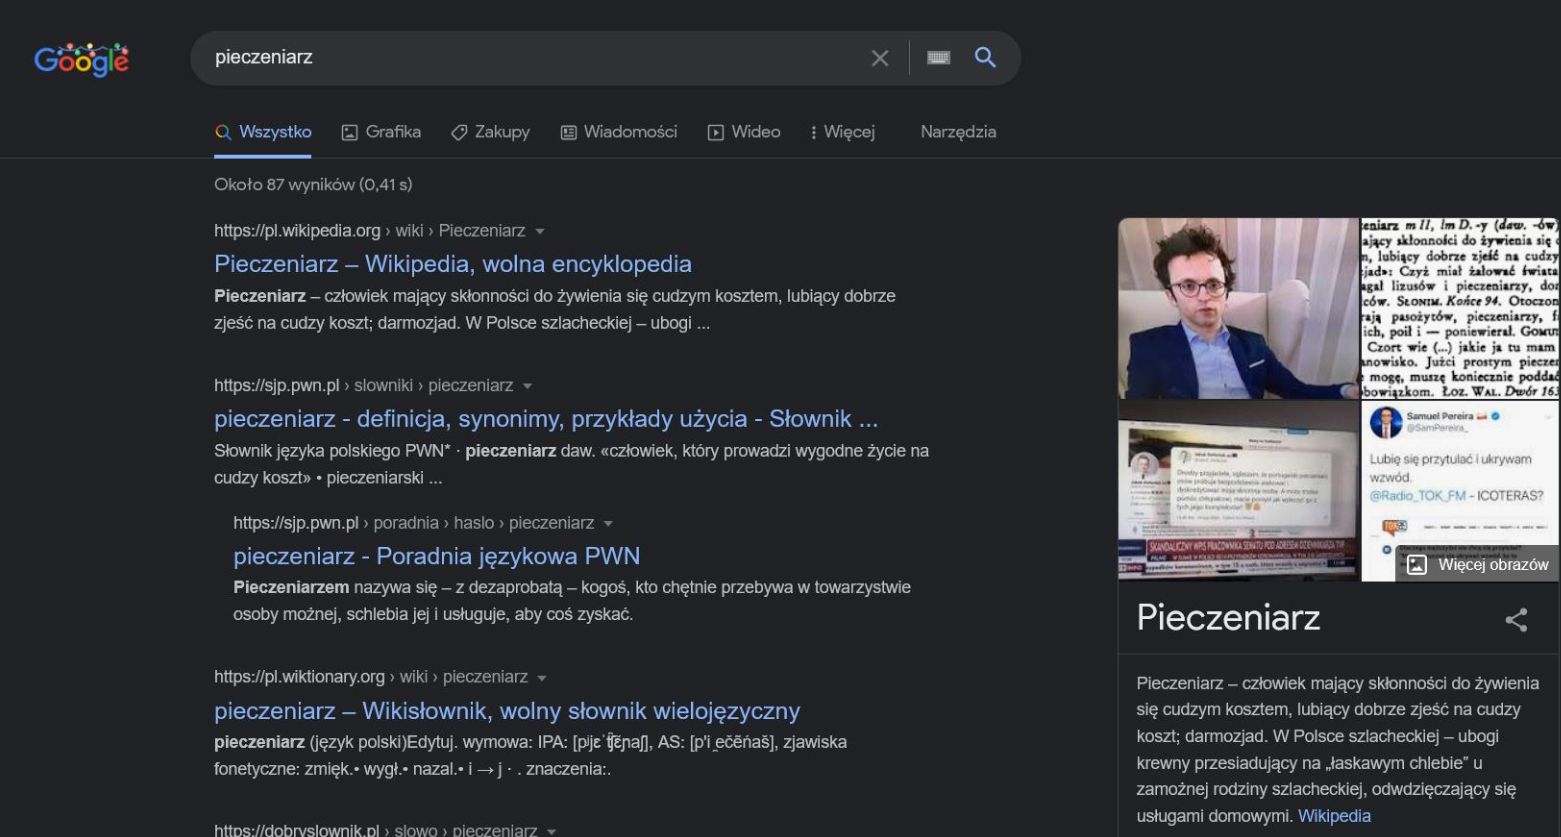The height and width of the screenshot is (837, 1561).
Task: Expand options for the pl.wiktionary.org result
Action: point(539,677)
